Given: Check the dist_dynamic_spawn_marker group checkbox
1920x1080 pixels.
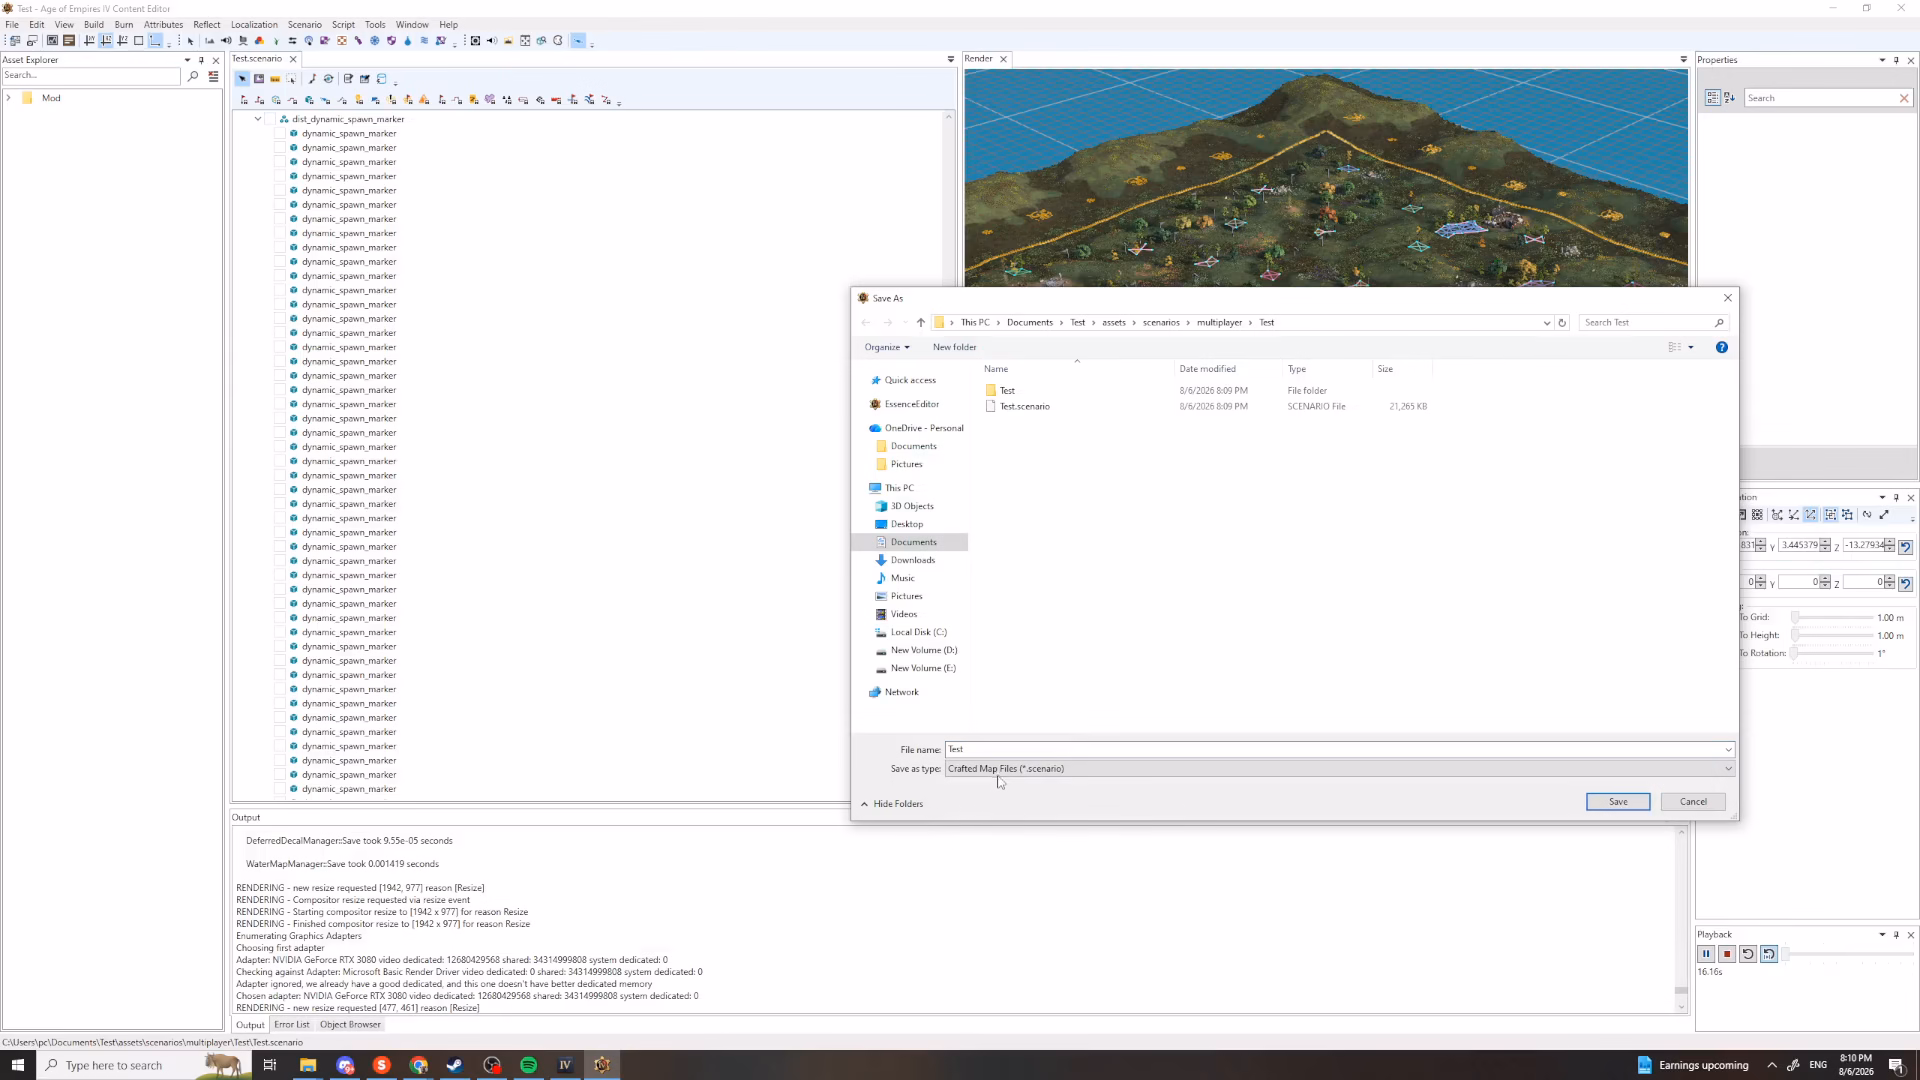Looking at the screenshot, I should [270, 119].
